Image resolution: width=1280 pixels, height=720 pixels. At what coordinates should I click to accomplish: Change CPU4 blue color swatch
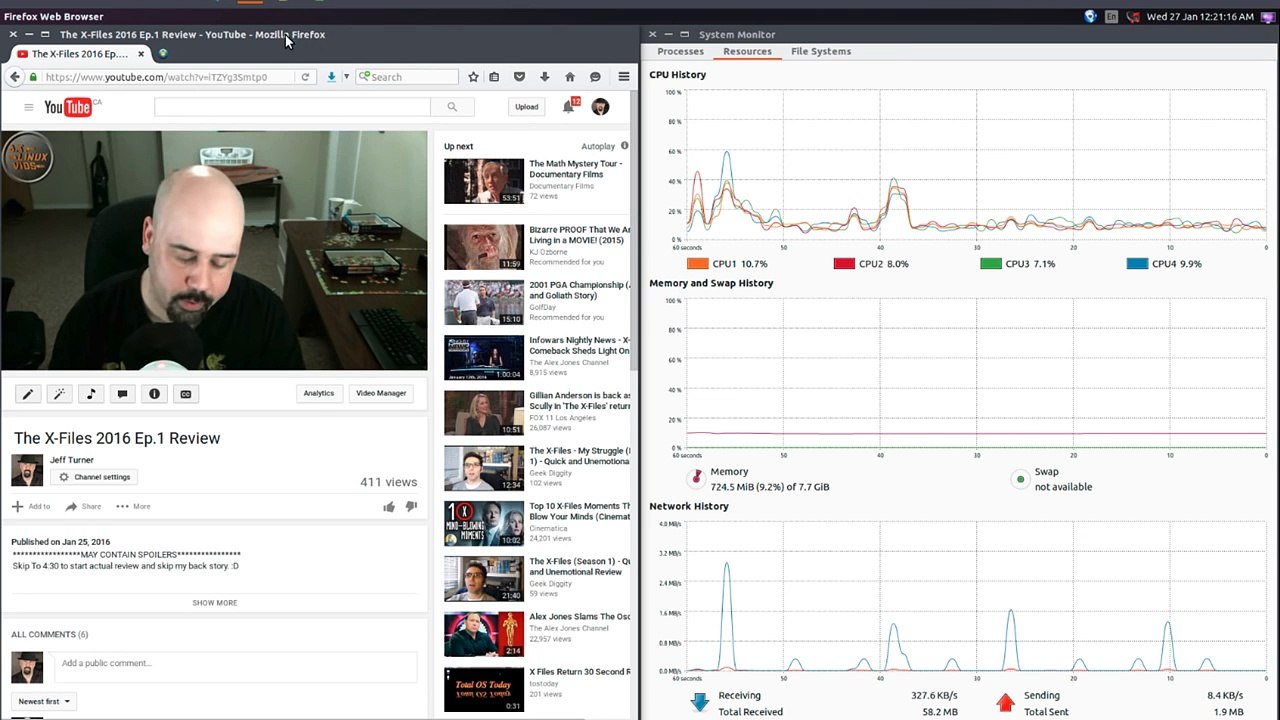[x=1137, y=264]
